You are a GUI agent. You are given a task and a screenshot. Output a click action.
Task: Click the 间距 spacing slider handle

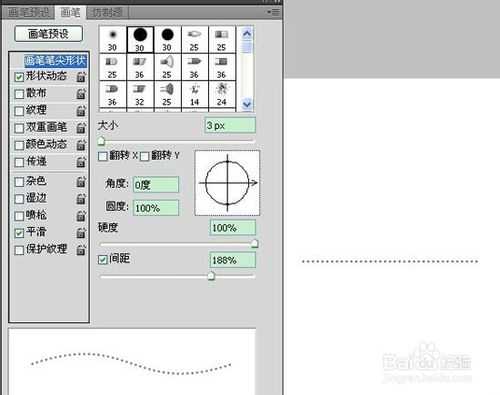coord(211,276)
